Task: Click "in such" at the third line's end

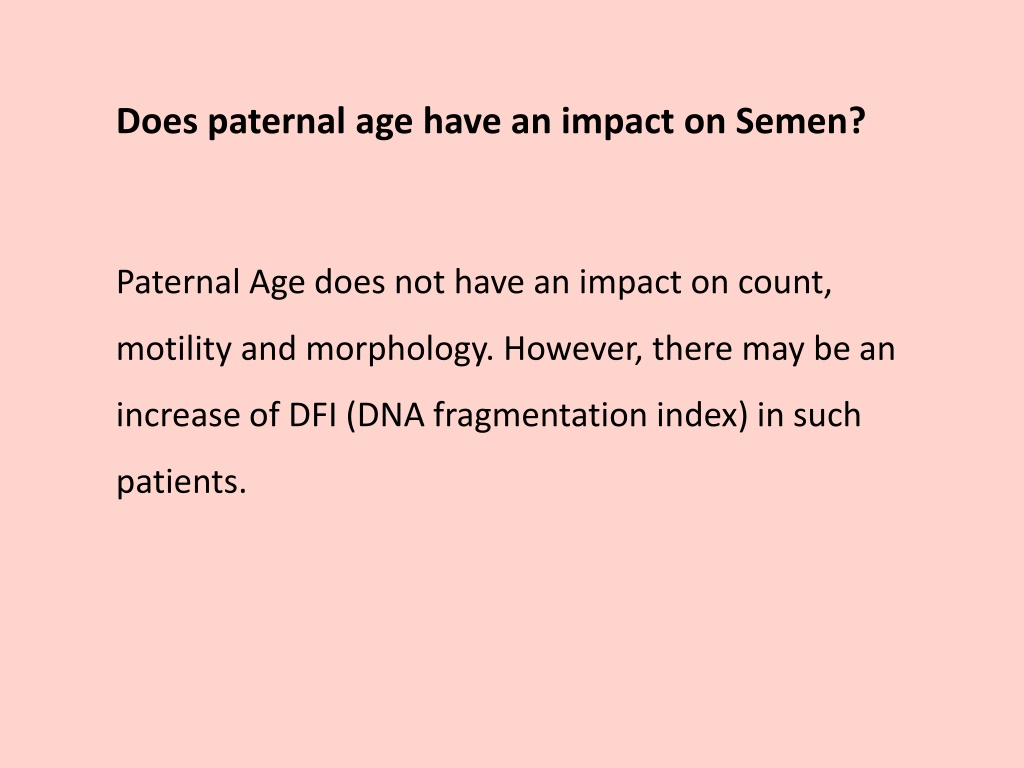Action: (x=809, y=415)
